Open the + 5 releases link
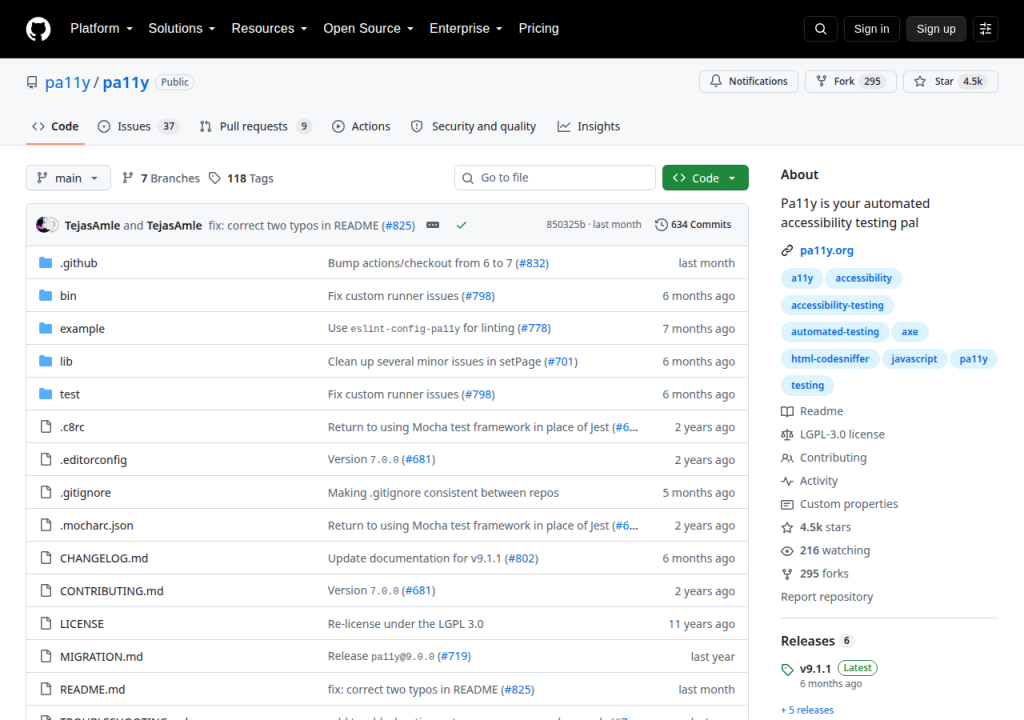This screenshot has height=720, width=1024. [x=807, y=710]
